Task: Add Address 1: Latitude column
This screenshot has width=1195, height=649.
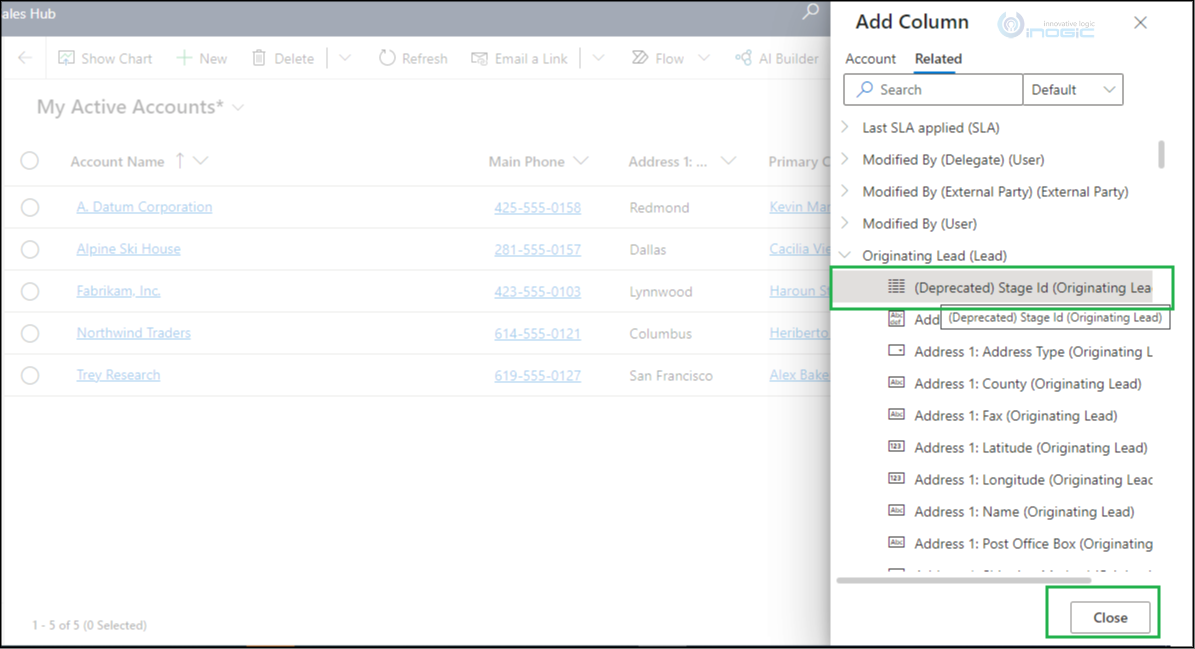Action: [x=1017, y=447]
